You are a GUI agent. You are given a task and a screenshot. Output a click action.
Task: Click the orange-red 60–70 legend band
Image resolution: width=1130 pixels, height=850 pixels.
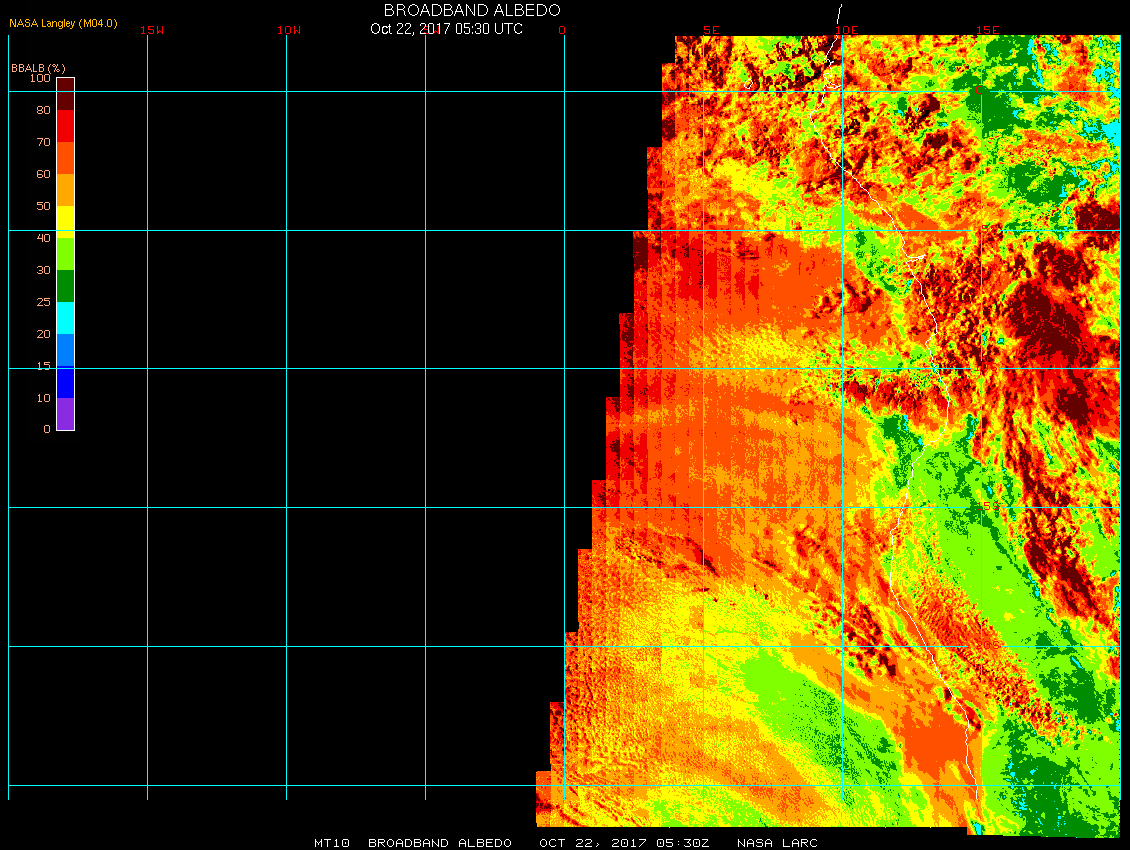click(66, 158)
